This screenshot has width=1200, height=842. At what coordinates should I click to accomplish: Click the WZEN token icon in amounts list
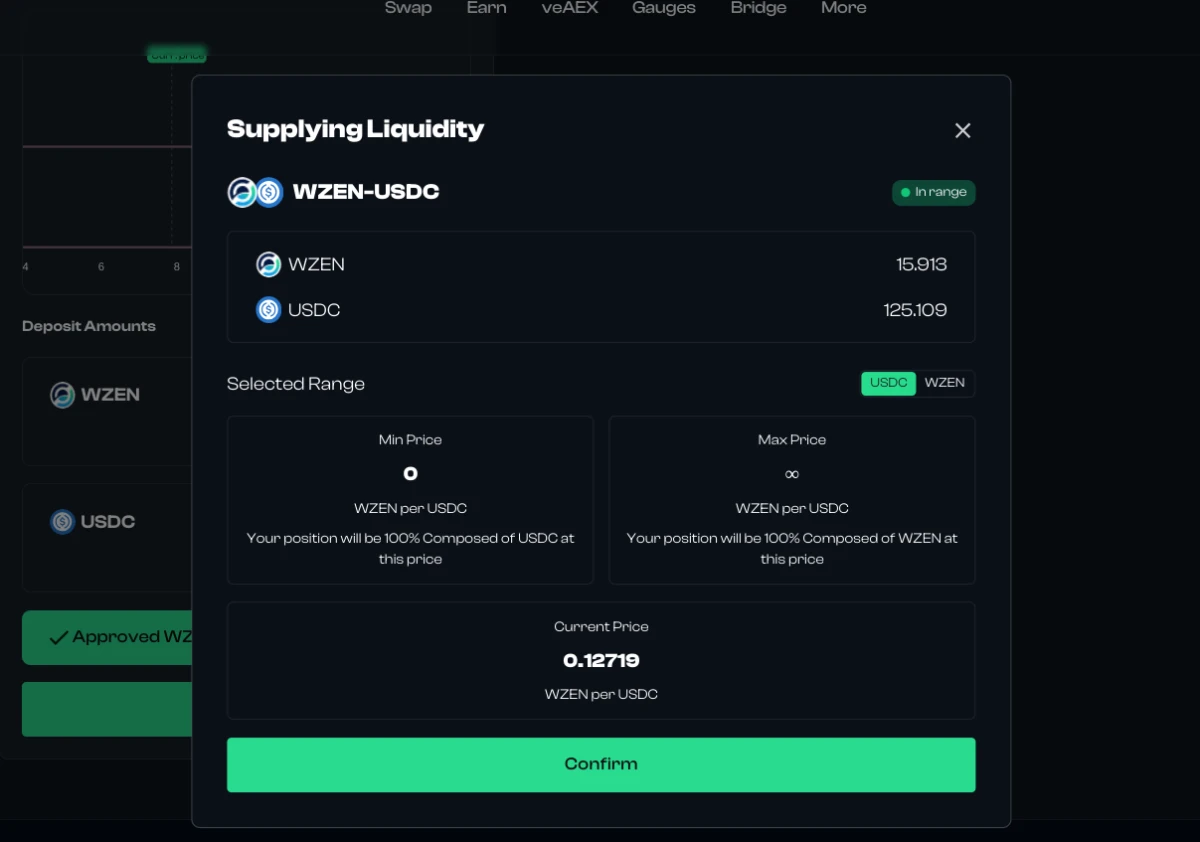click(x=268, y=264)
